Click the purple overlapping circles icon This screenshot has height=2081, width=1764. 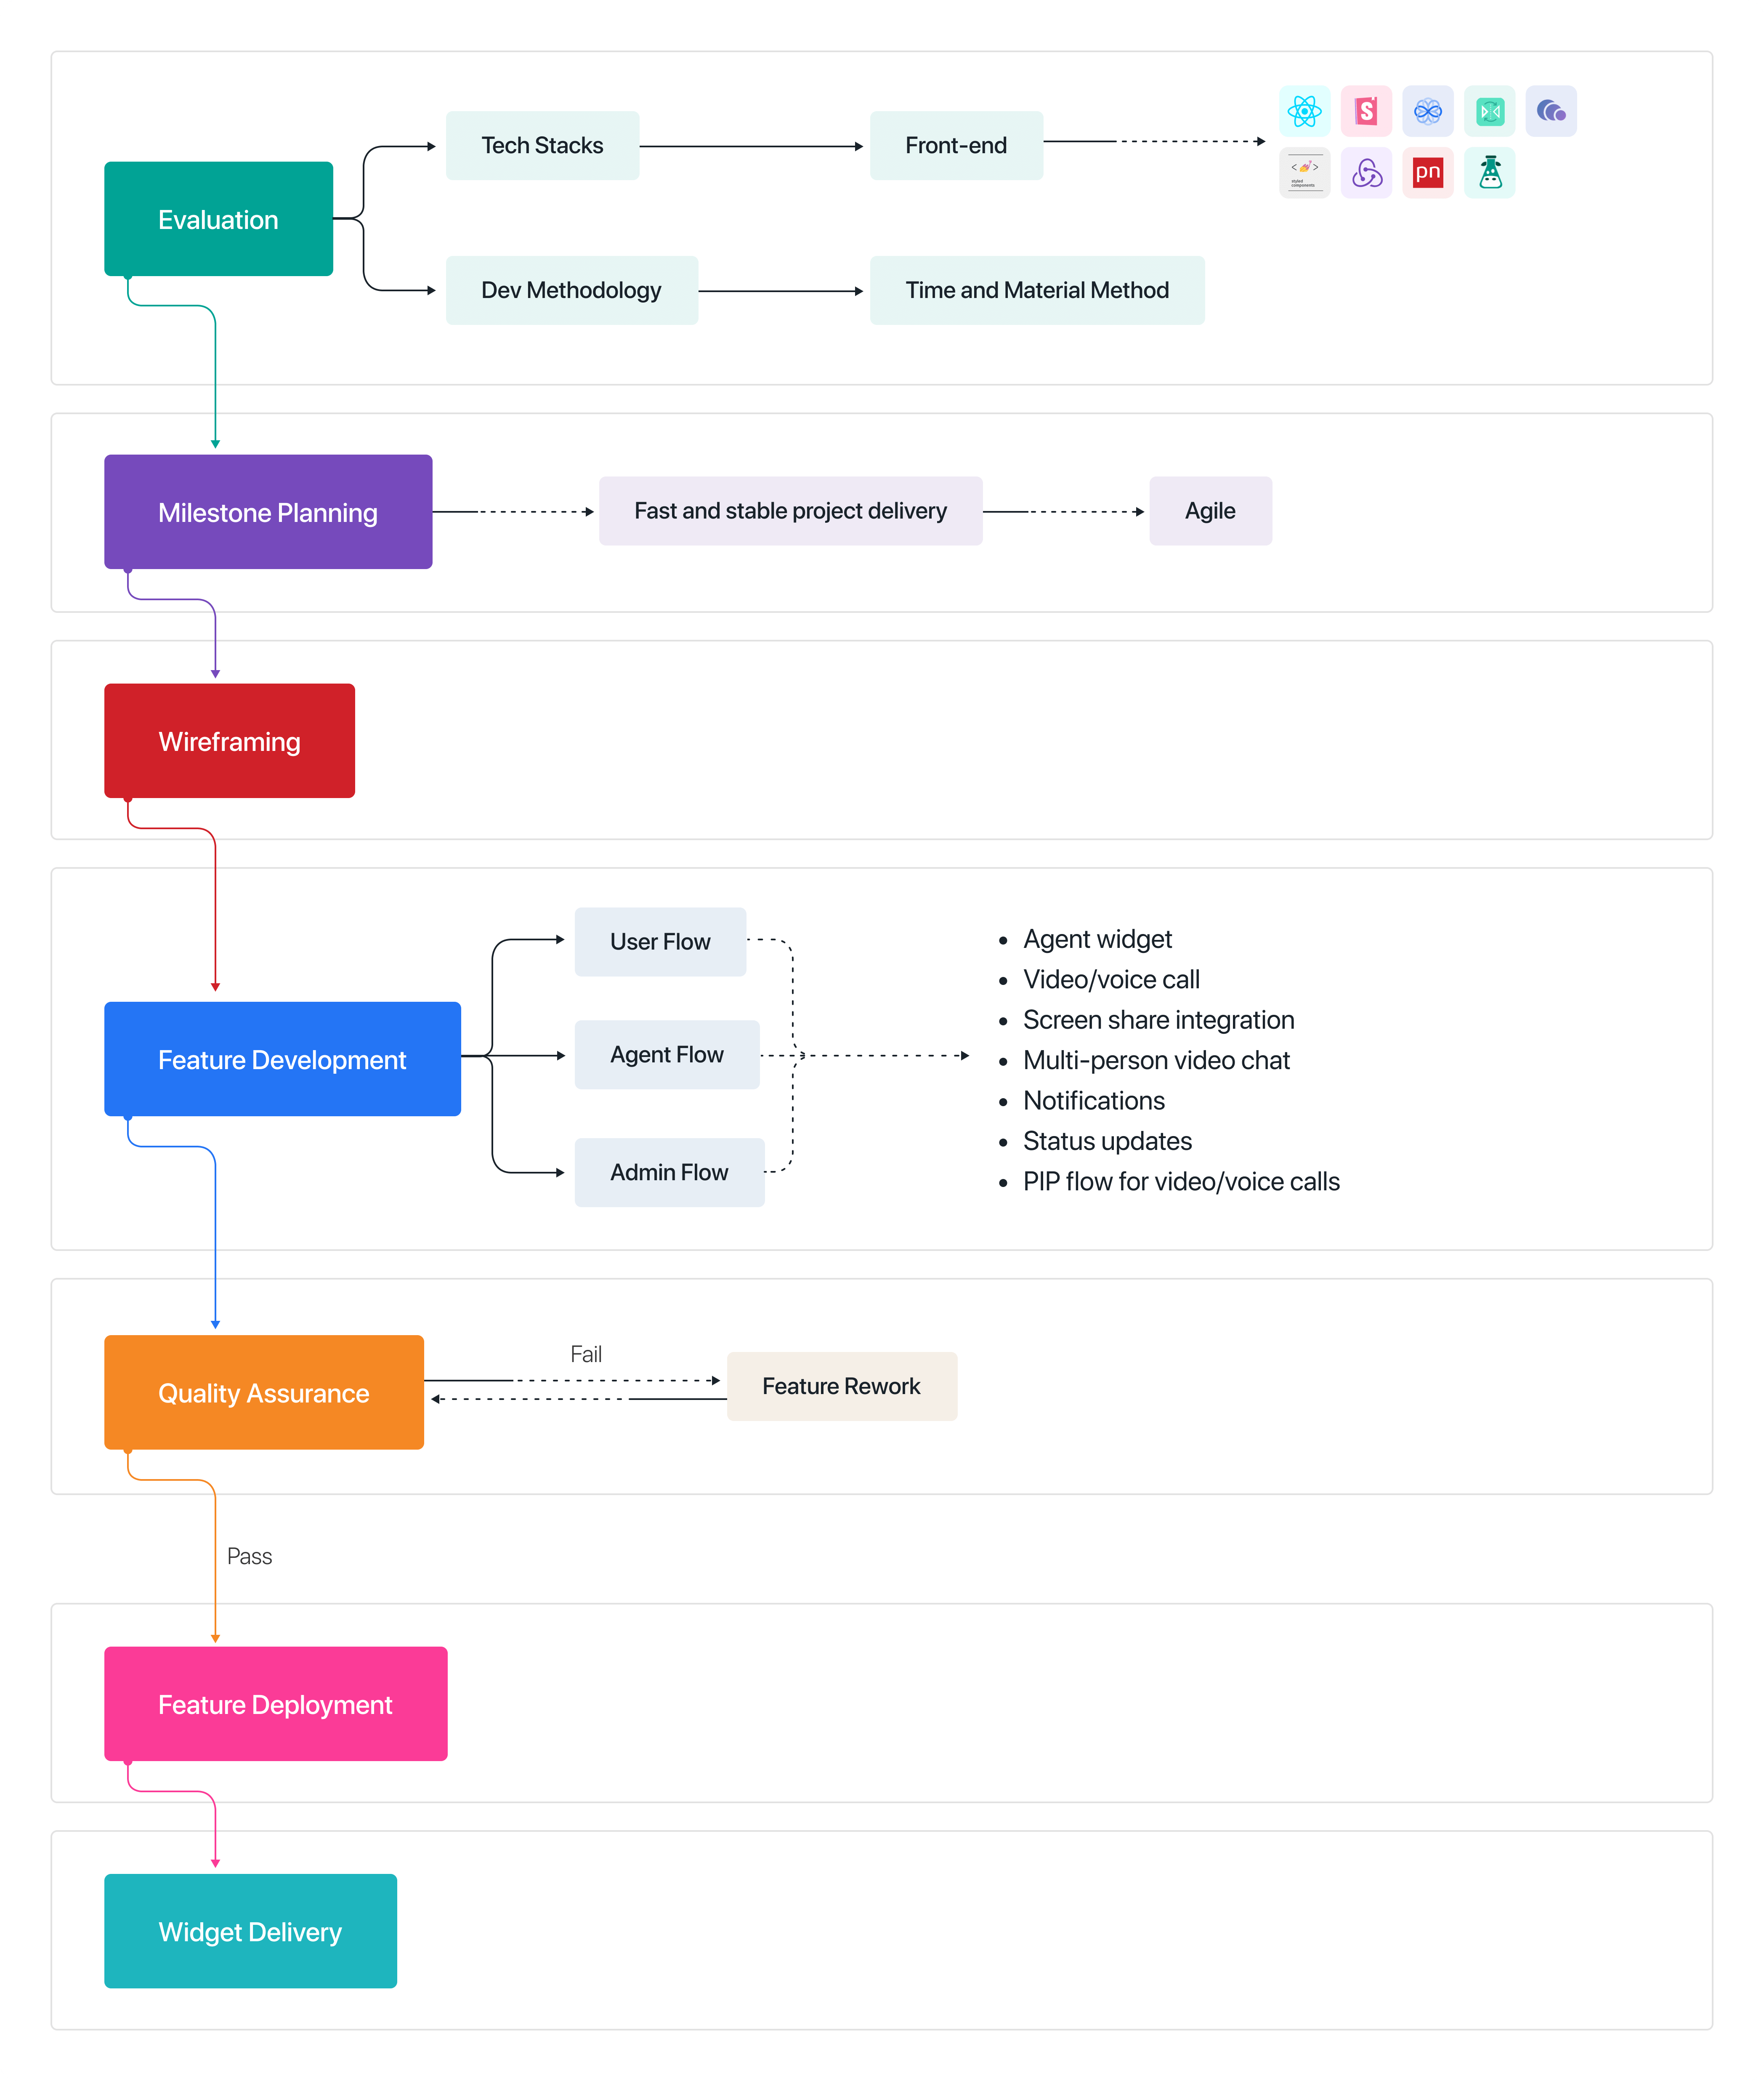pos(1551,111)
